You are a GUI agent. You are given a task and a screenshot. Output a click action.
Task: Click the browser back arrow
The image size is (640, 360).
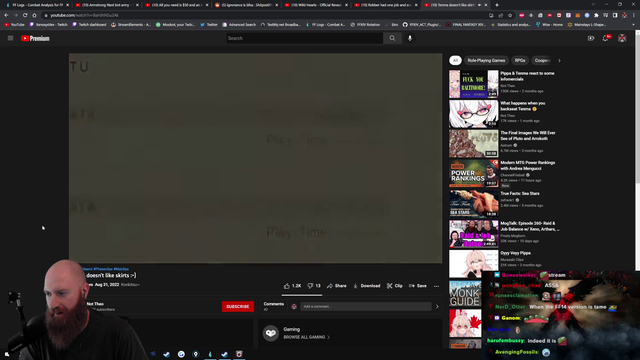[x=6, y=15]
